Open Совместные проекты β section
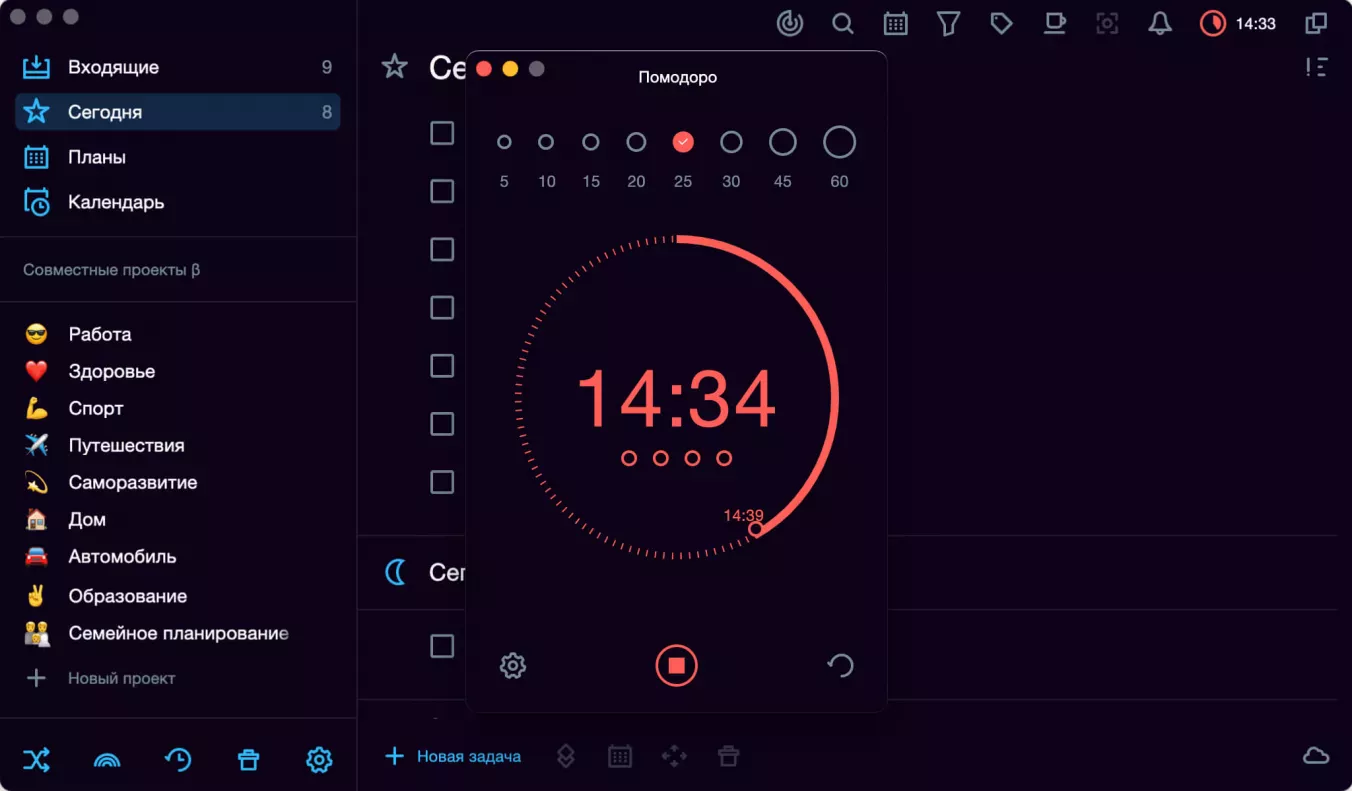The height and width of the screenshot is (791, 1352). pyautogui.click(x=112, y=270)
